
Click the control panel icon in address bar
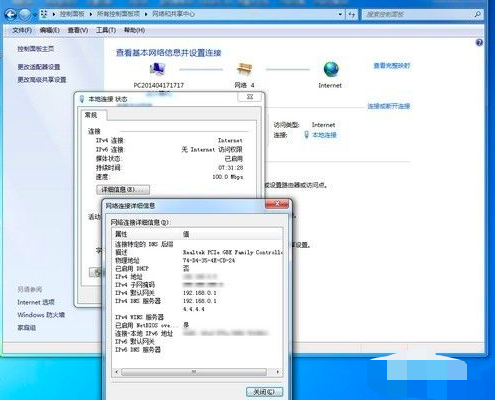click(x=44, y=14)
